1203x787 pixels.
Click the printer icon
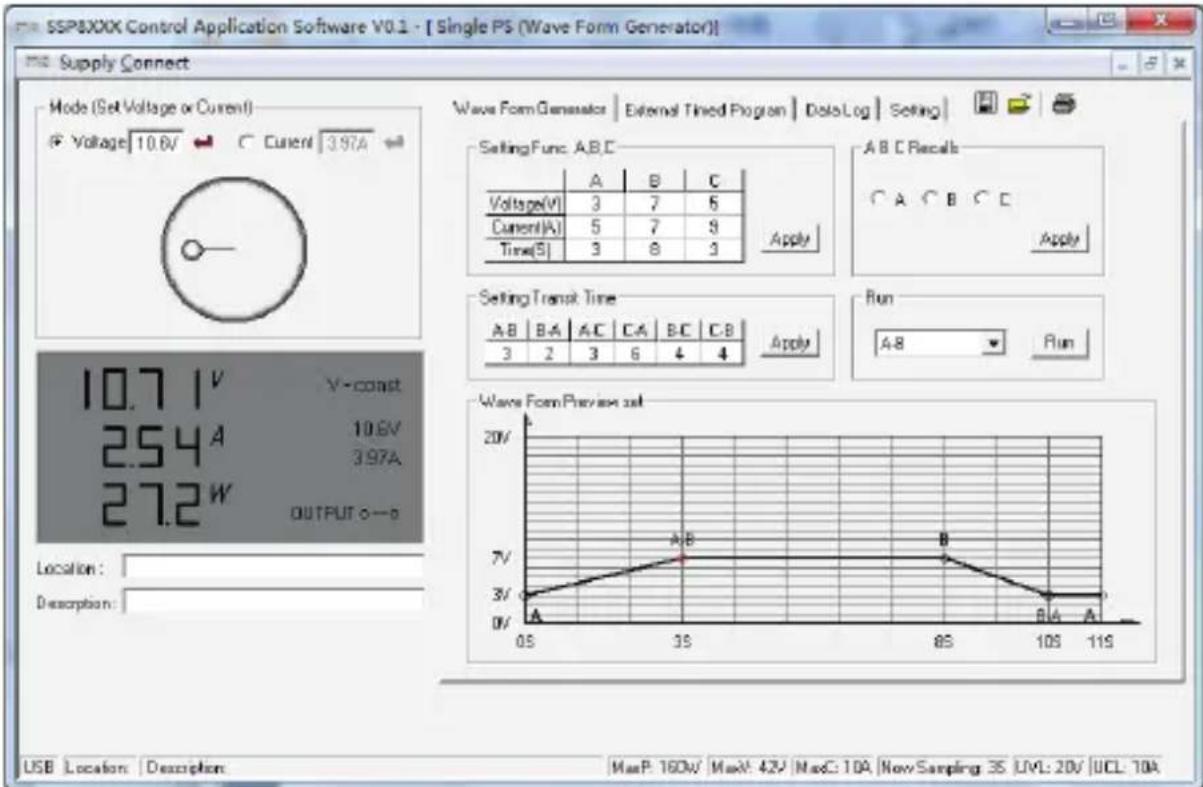[x=1063, y=103]
